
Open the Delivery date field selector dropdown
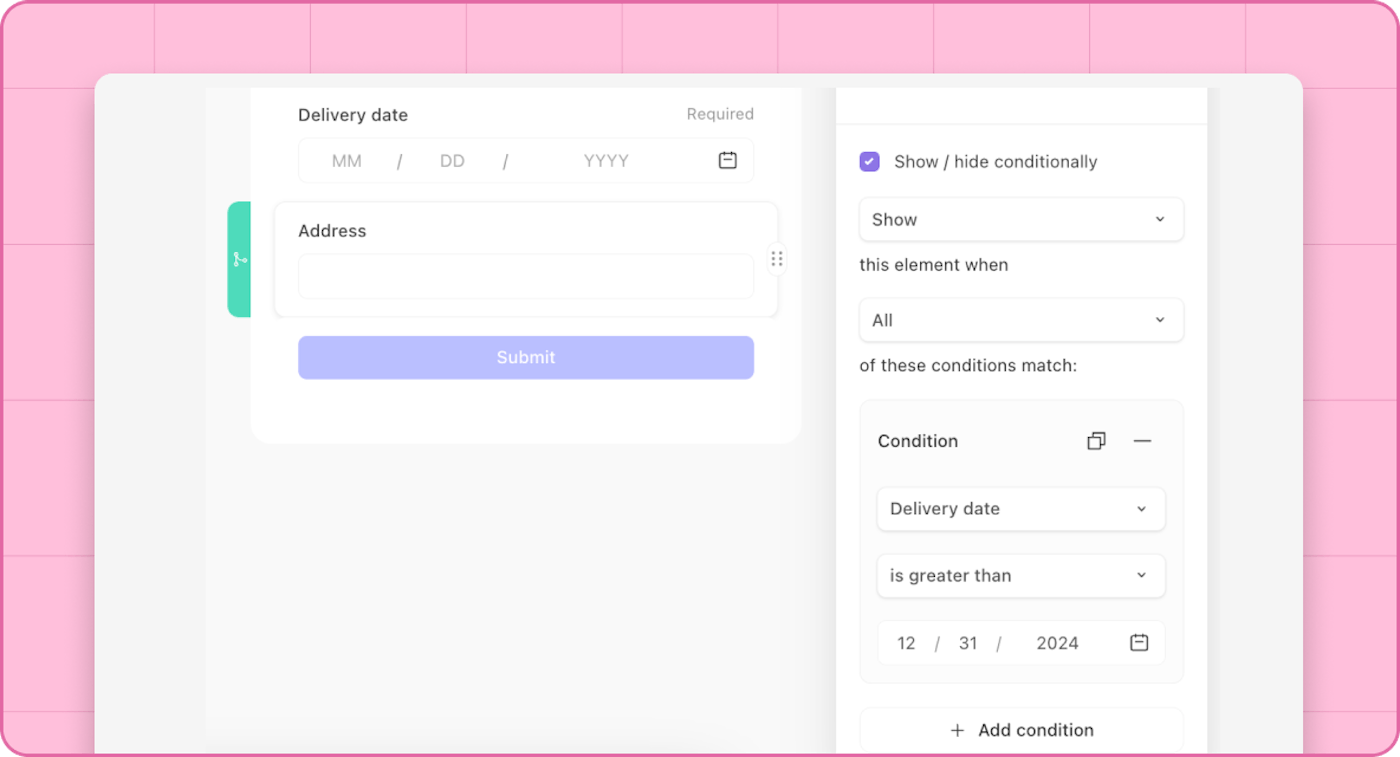point(1021,509)
